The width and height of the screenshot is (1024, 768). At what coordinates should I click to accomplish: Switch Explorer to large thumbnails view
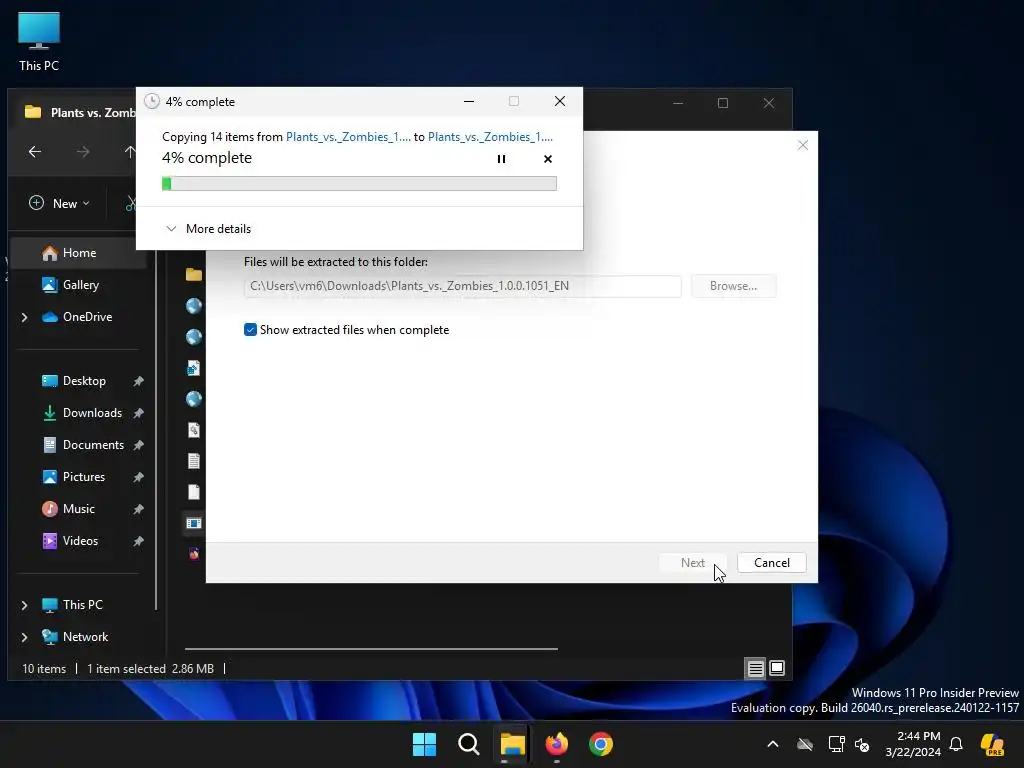777,668
